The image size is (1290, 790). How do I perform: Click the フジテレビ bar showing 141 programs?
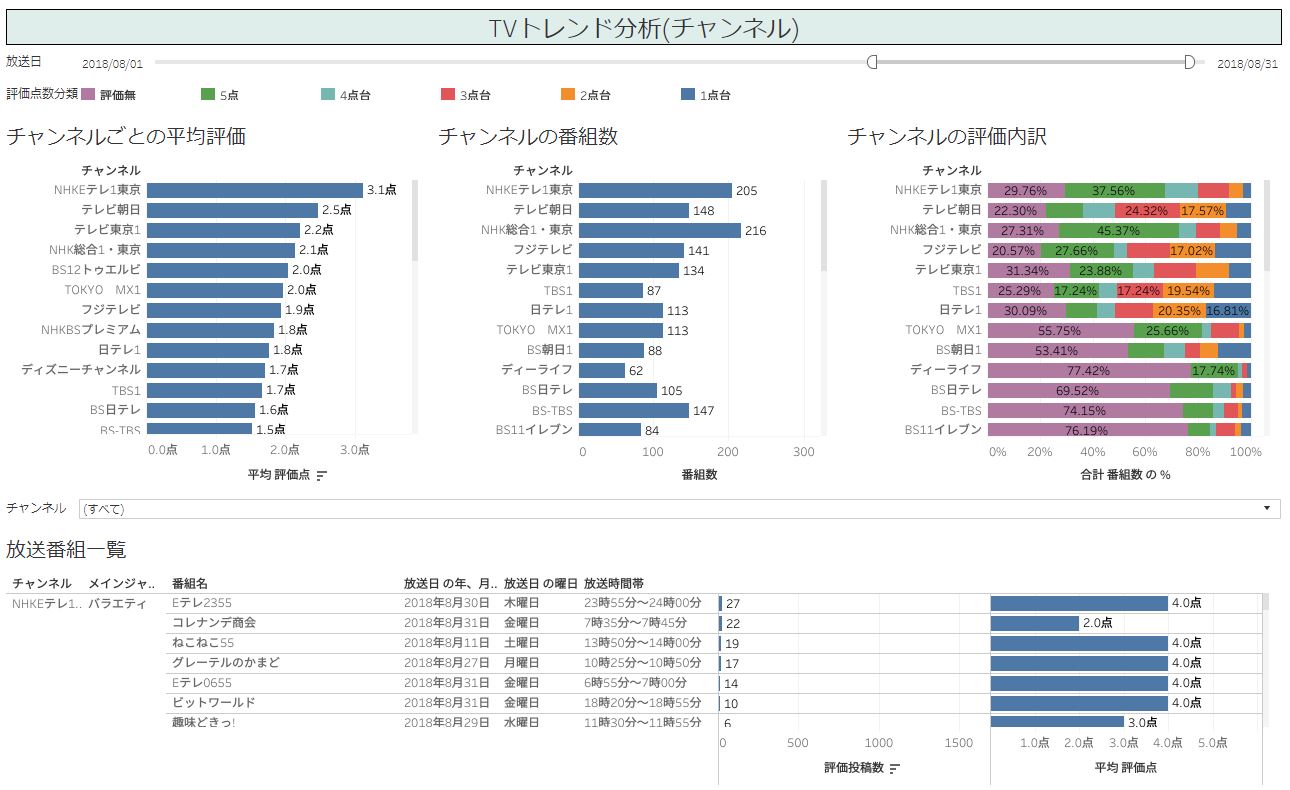point(631,250)
